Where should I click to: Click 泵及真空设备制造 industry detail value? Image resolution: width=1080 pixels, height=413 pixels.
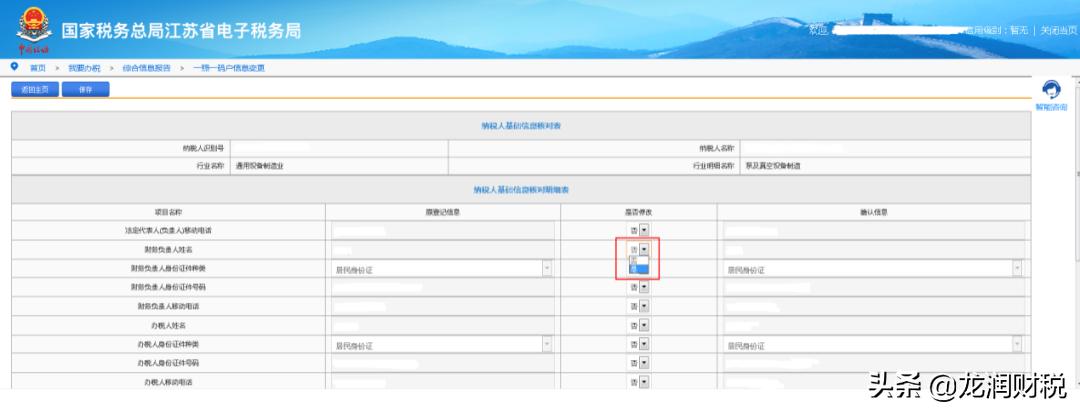[773, 166]
